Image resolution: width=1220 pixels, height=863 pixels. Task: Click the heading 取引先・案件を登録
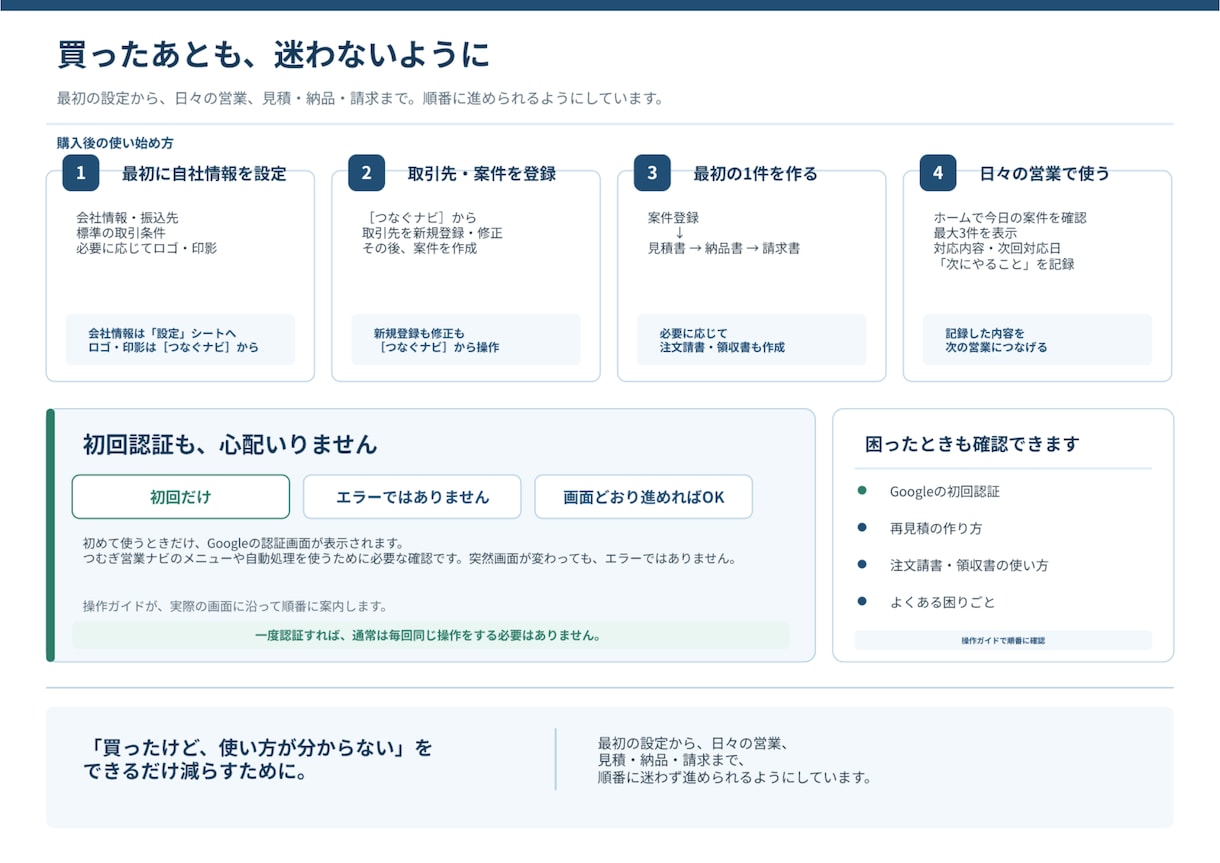tap(482, 174)
